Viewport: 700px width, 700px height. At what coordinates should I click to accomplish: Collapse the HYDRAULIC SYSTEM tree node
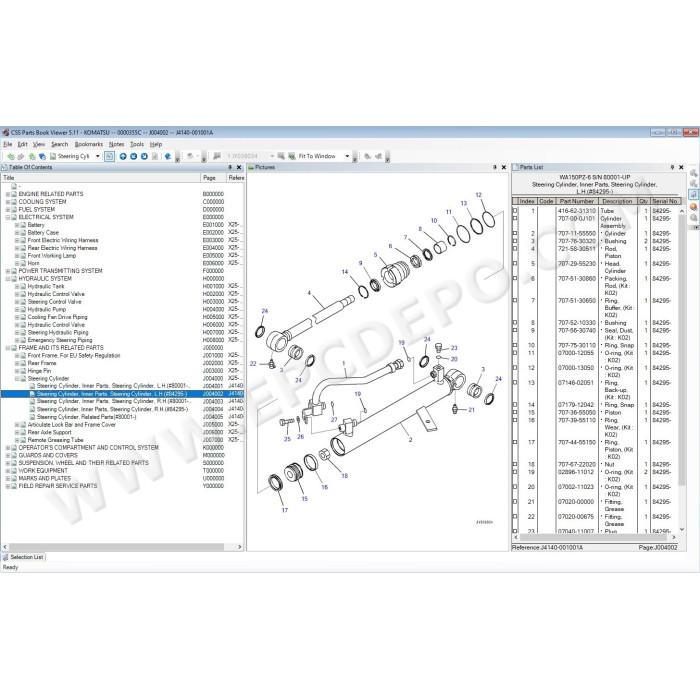click(8, 279)
